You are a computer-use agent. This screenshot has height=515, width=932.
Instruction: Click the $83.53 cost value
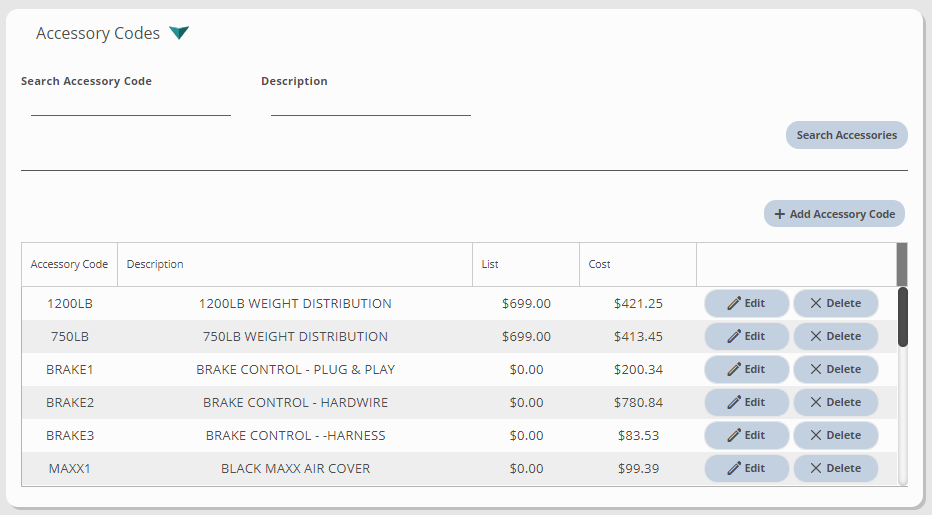(638, 435)
